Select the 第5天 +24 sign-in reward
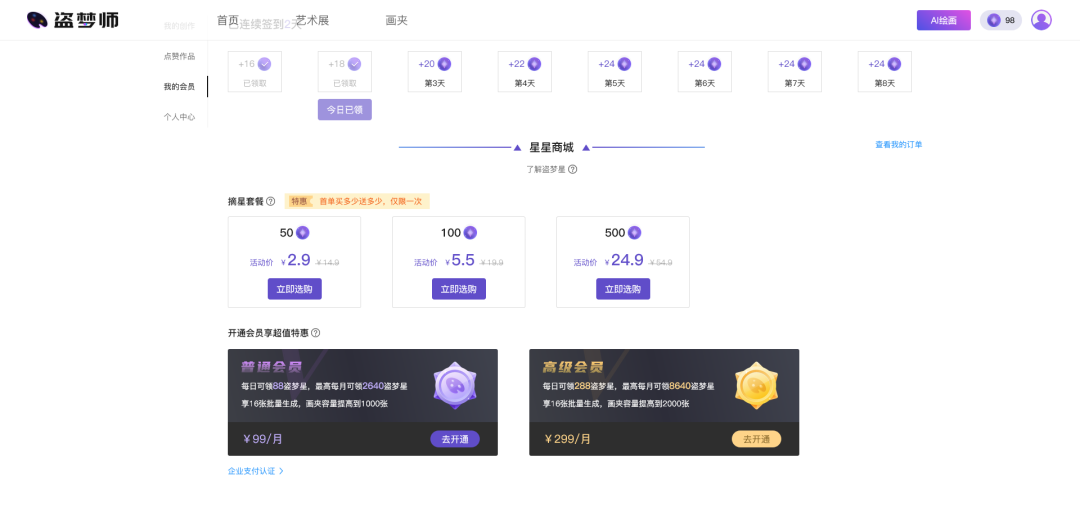The height and width of the screenshot is (521, 1080). pos(615,71)
